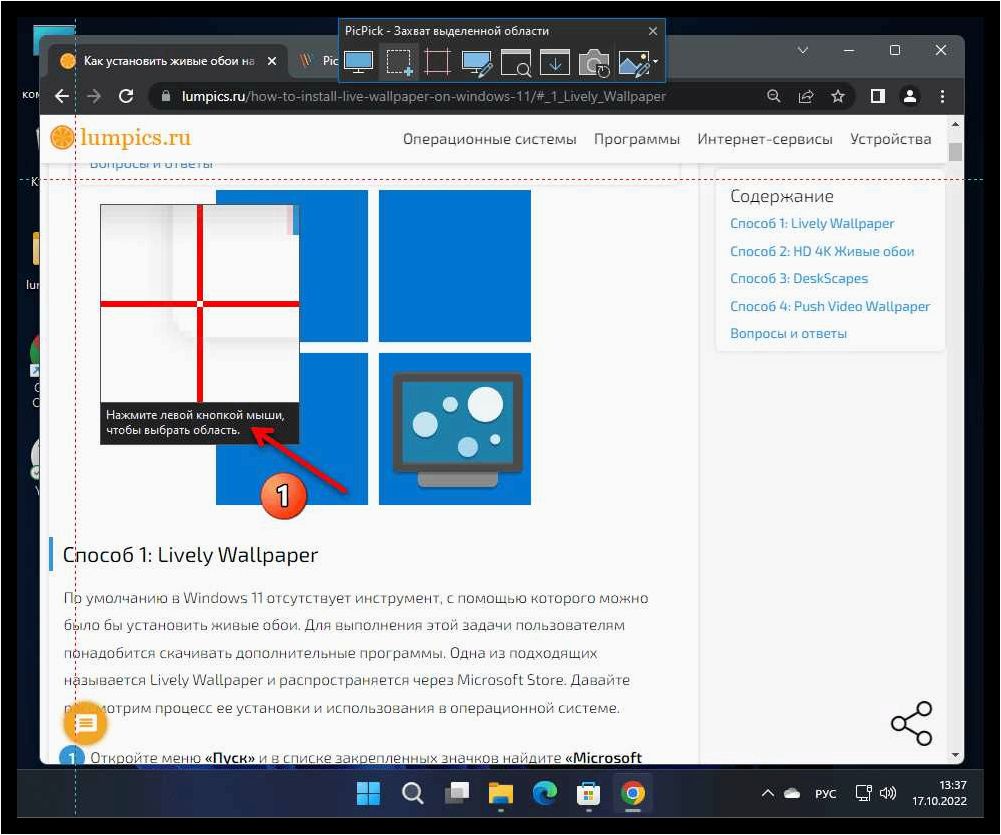Viewport: 1001px width, 835px height.
Task: Select PicPick region capture tool
Action: pos(399,63)
